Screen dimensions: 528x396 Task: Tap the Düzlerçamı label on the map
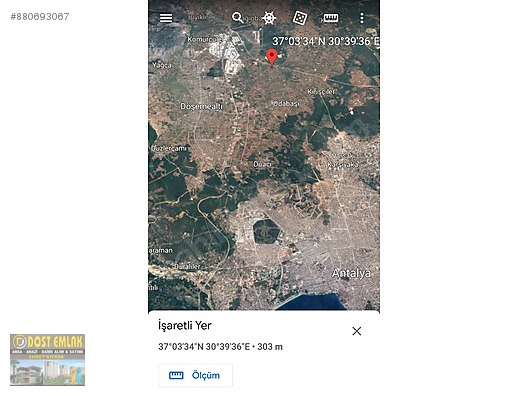pyautogui.click(x=168, y=148)
